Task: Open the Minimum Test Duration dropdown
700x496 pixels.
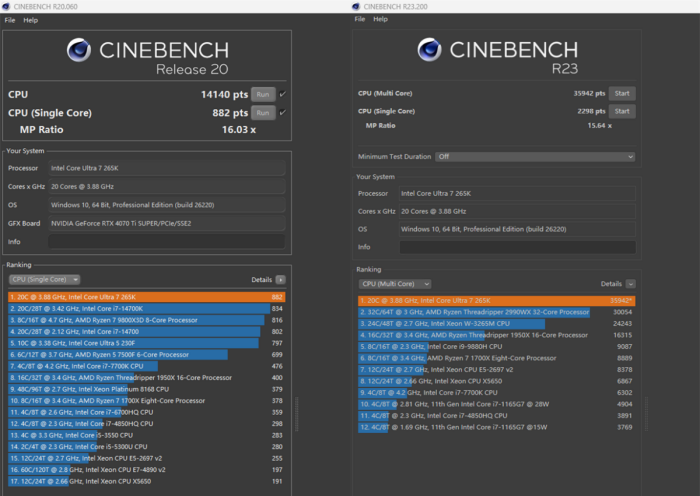Action: (535, 157)
